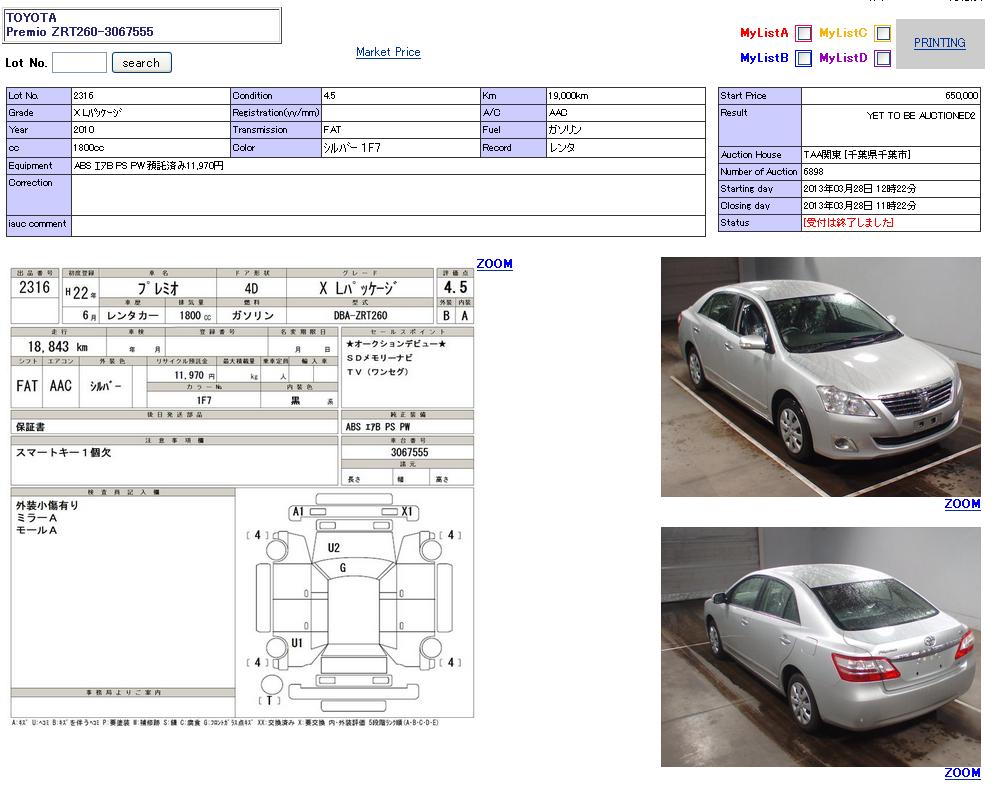Click the TOYOTA Premio title box
1005x799 pixels.
(142, 26)
